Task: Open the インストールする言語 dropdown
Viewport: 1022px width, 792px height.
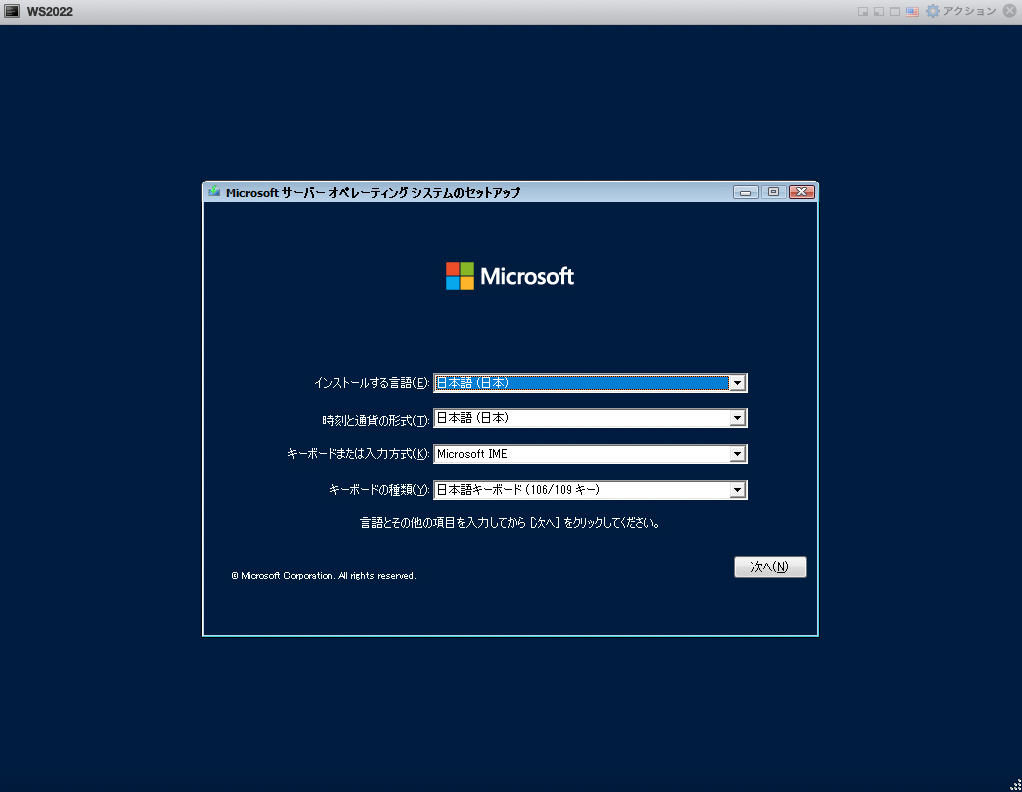Action: click(x=591, y=383)
